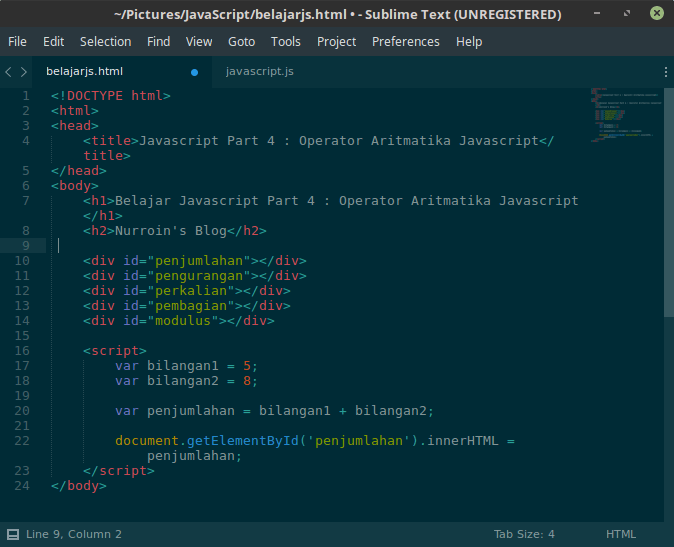Image resolution: width=674 pixels, height=547 pixels.
Task: Open the View menu
Action: tap(199, 42)
